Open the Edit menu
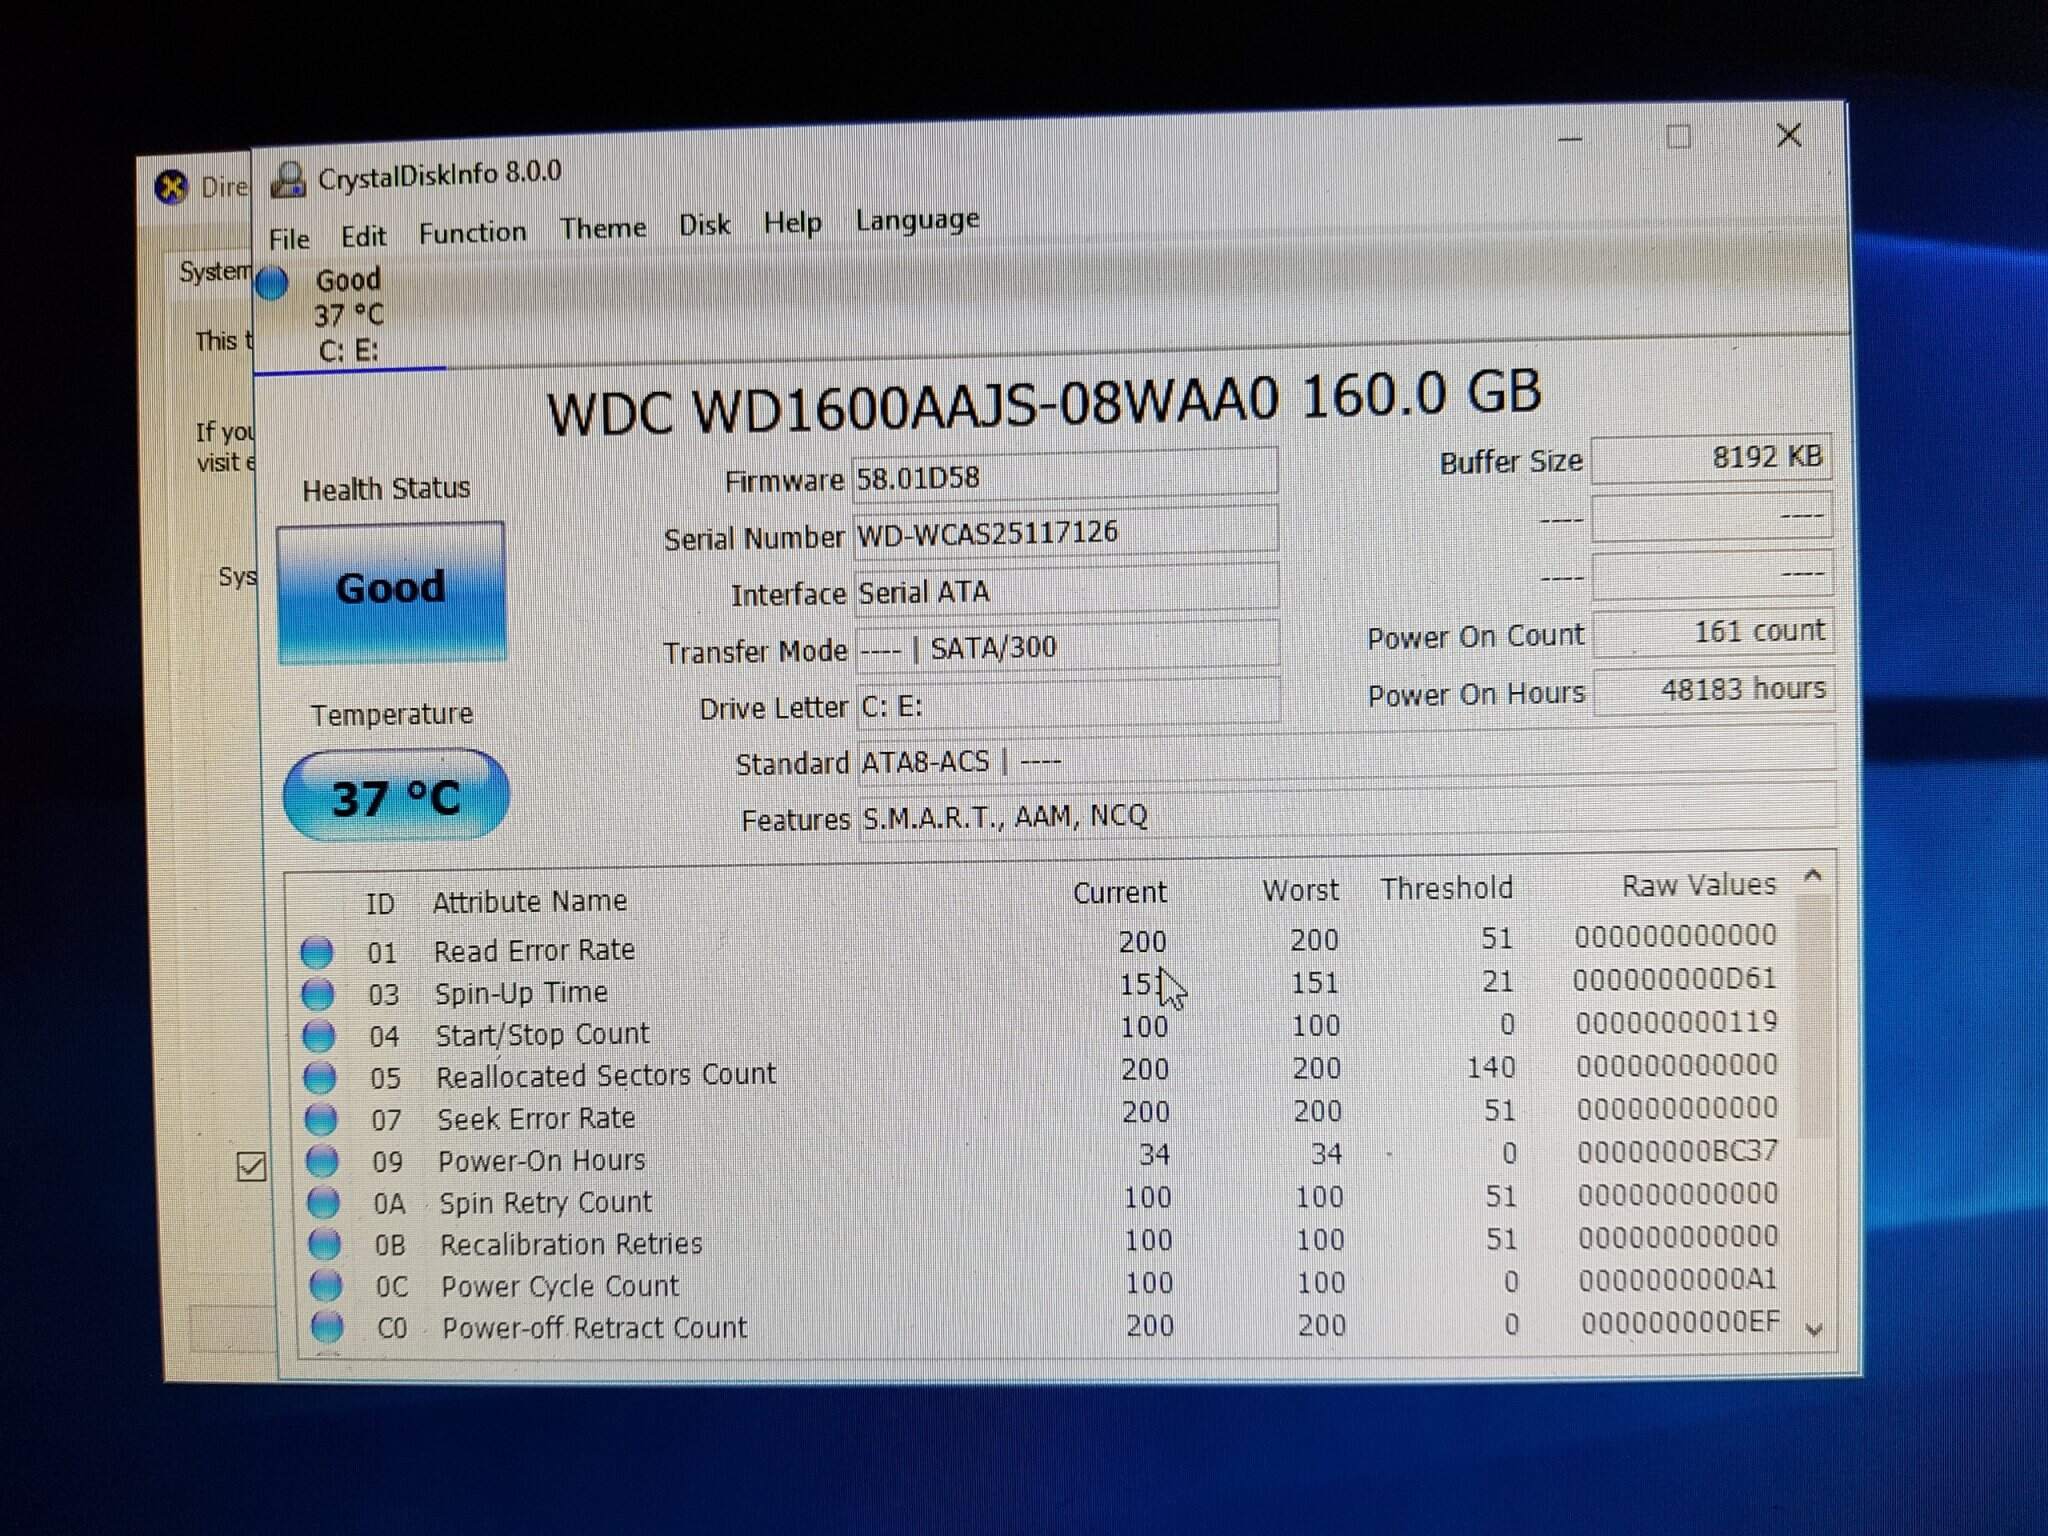 coord(363,236)
